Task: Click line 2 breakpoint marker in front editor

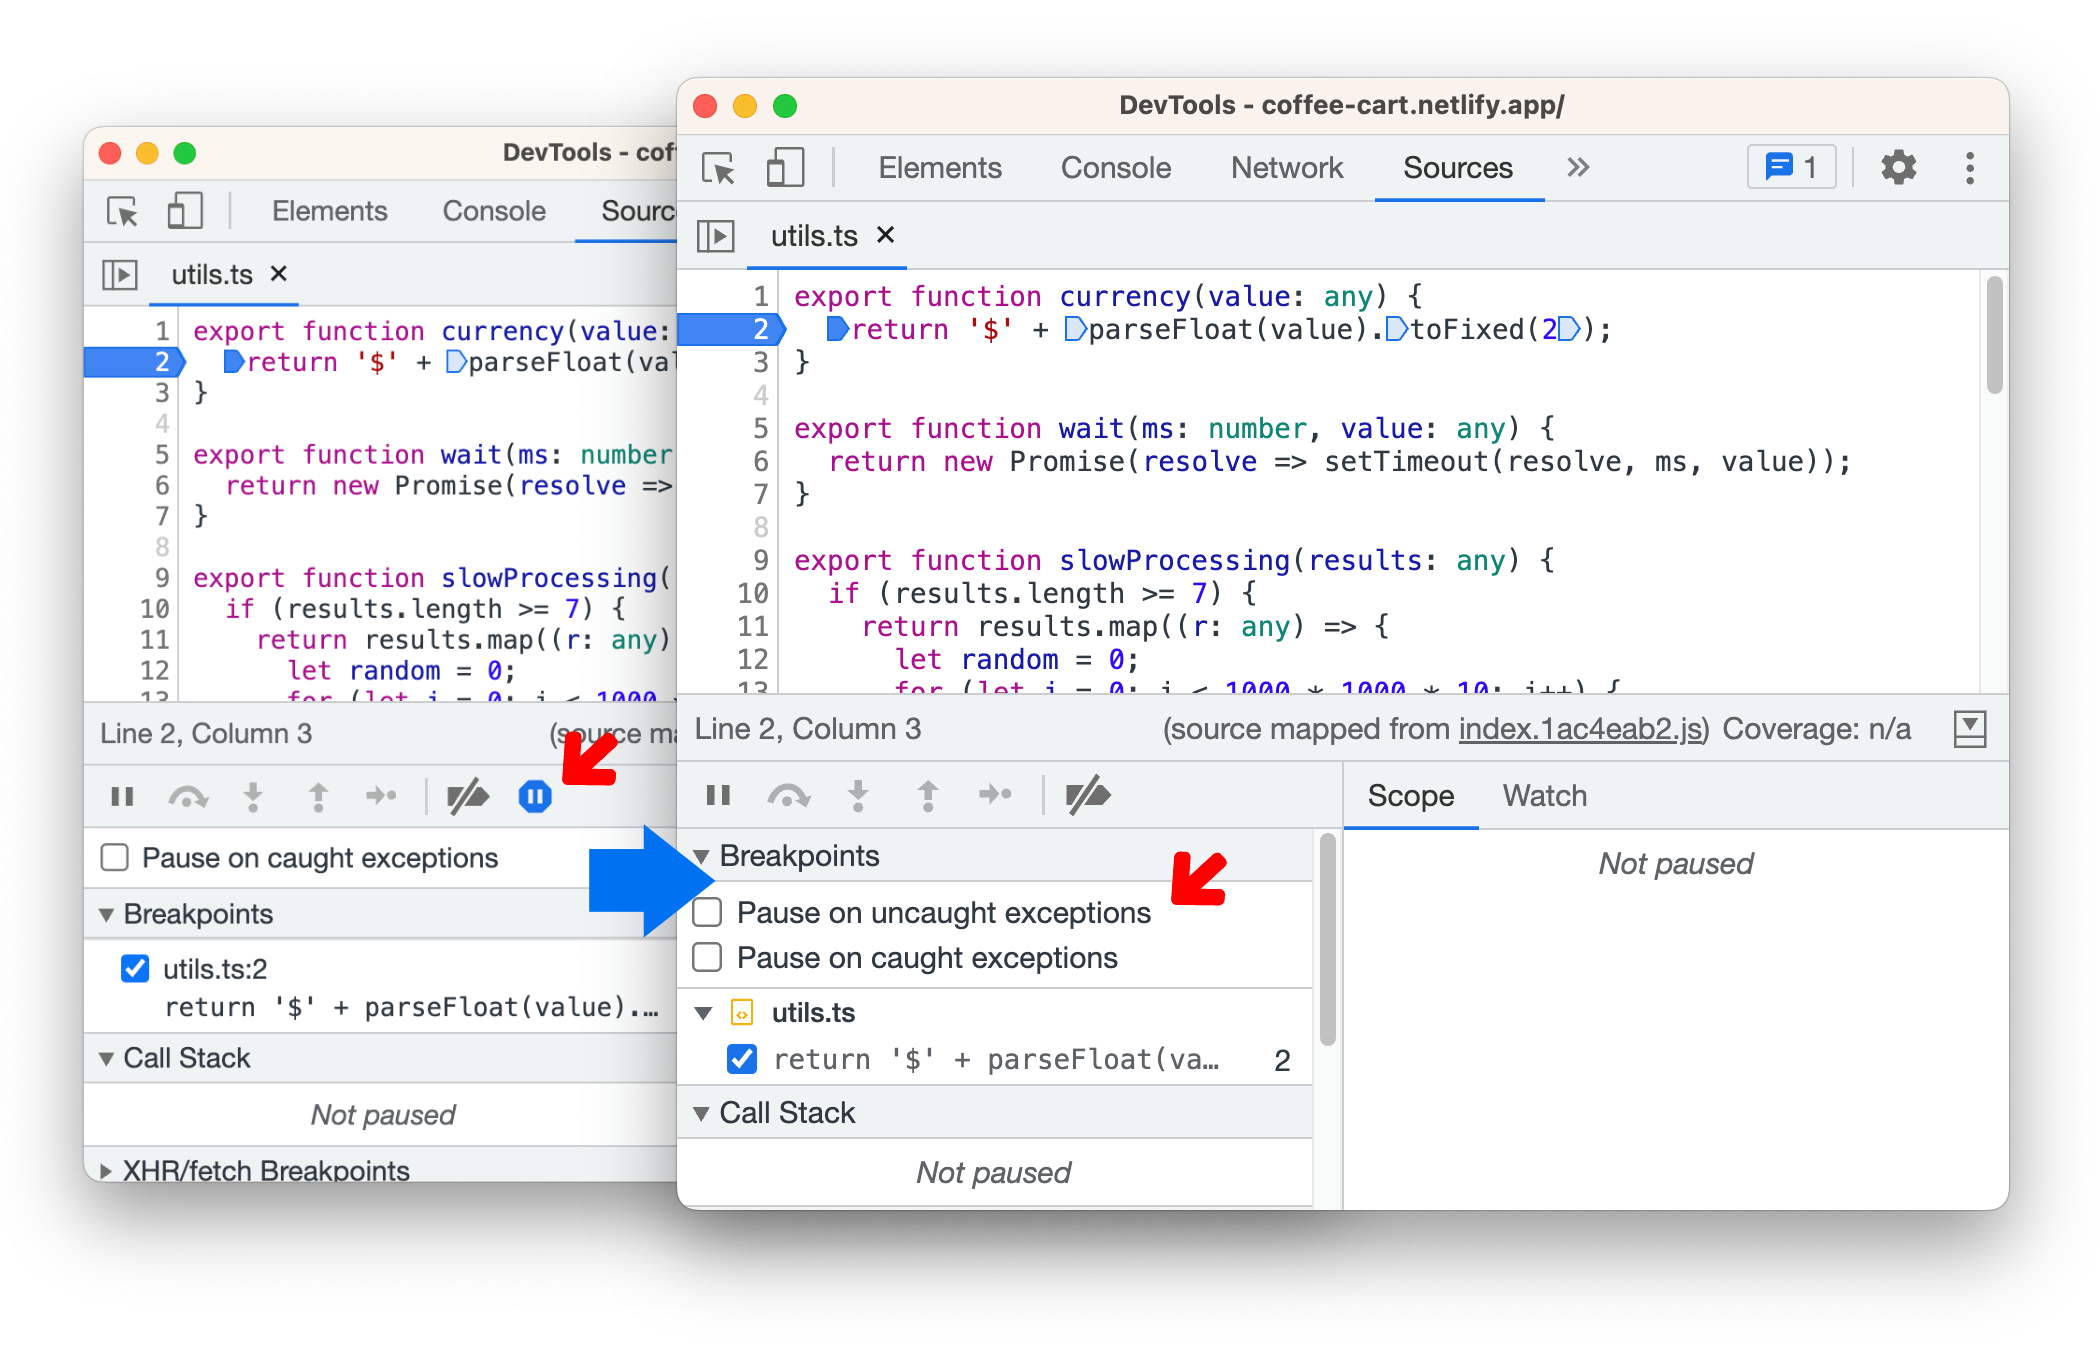Action: coord(732,329)
